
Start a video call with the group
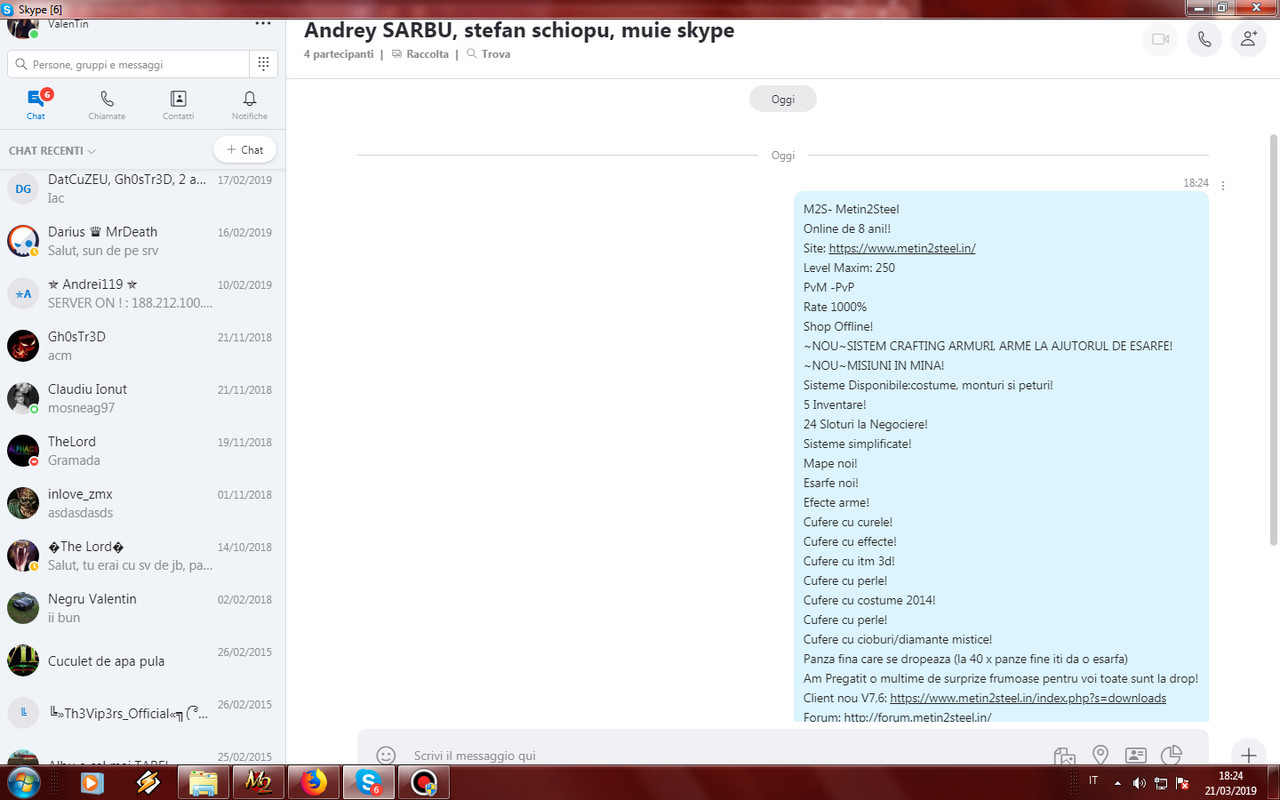click(x=1160, y=39)
